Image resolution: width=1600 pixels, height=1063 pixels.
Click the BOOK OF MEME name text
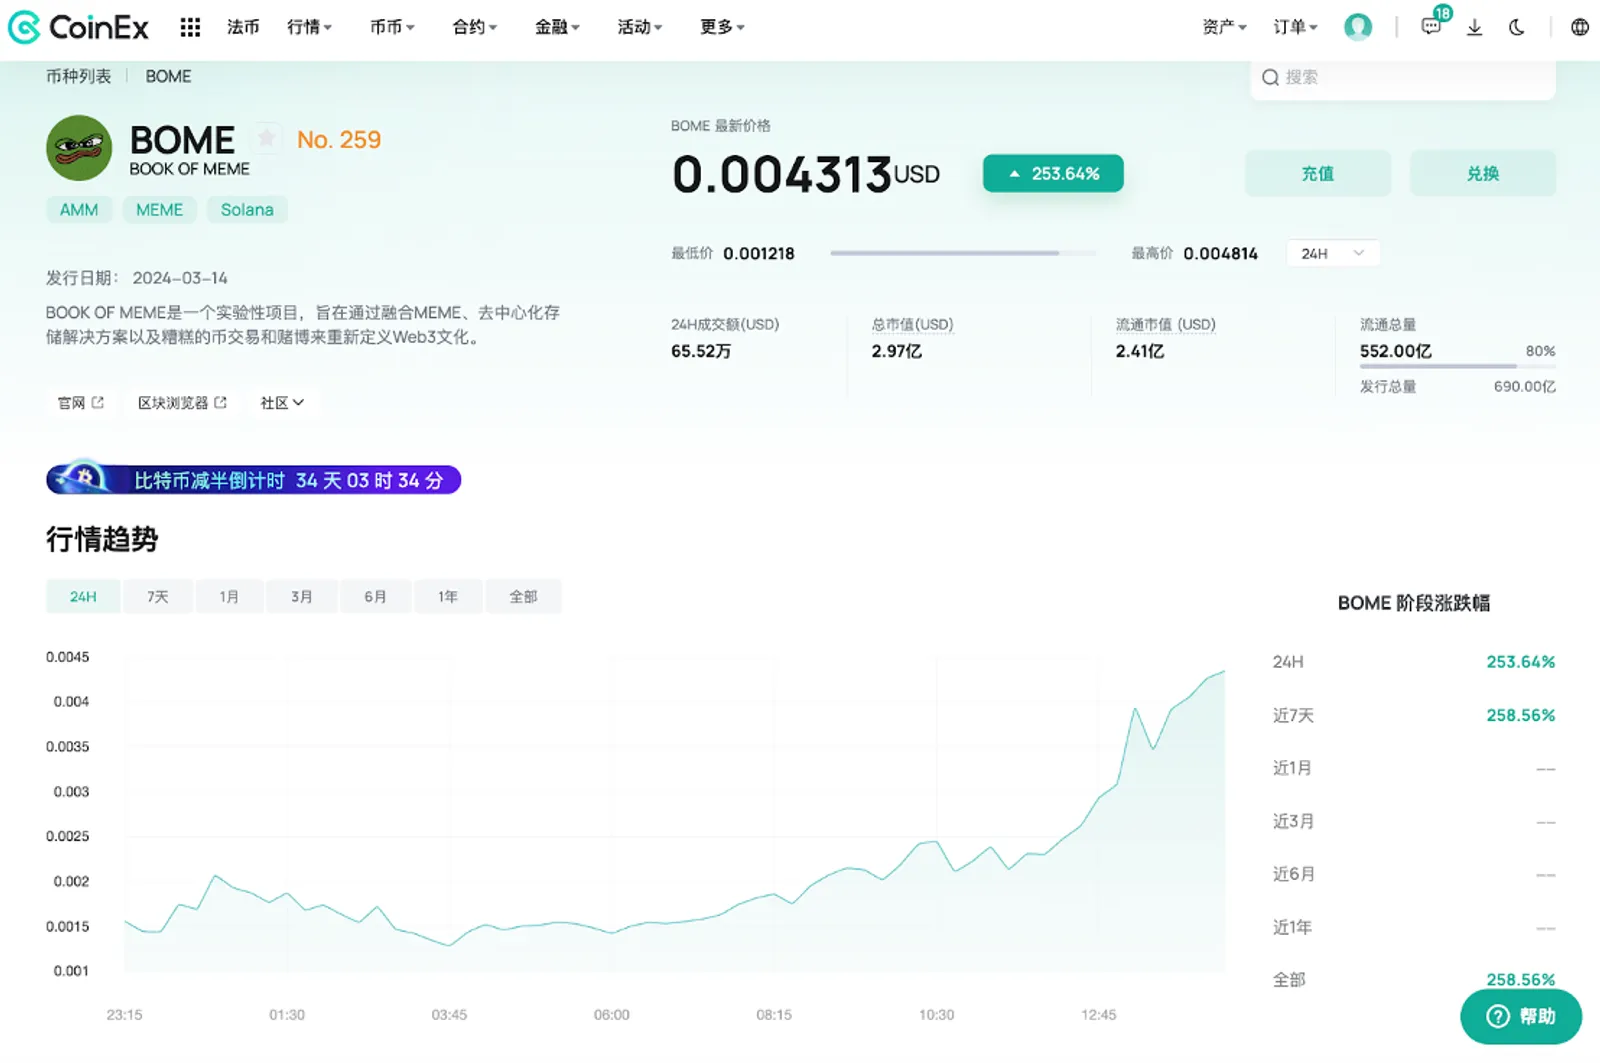[x=190, y=169]
